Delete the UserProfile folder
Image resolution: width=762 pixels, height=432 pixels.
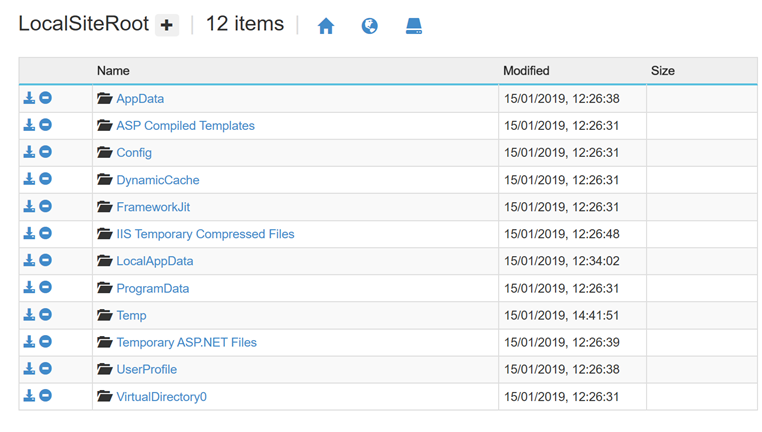pyautogui.click(x=45, y=369)
